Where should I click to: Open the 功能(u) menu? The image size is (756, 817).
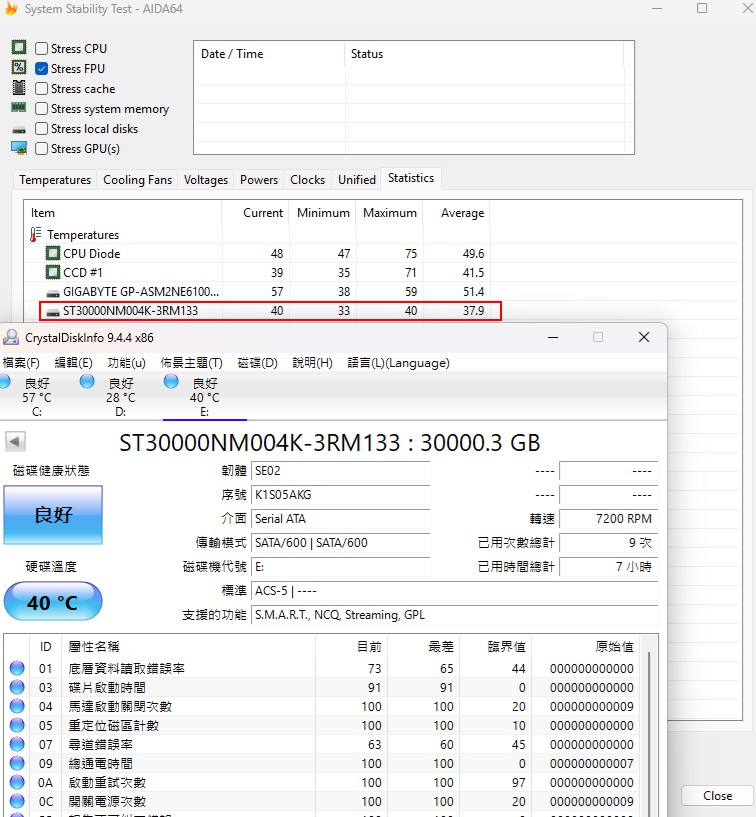pyautogui.click(x=127, y=363)
